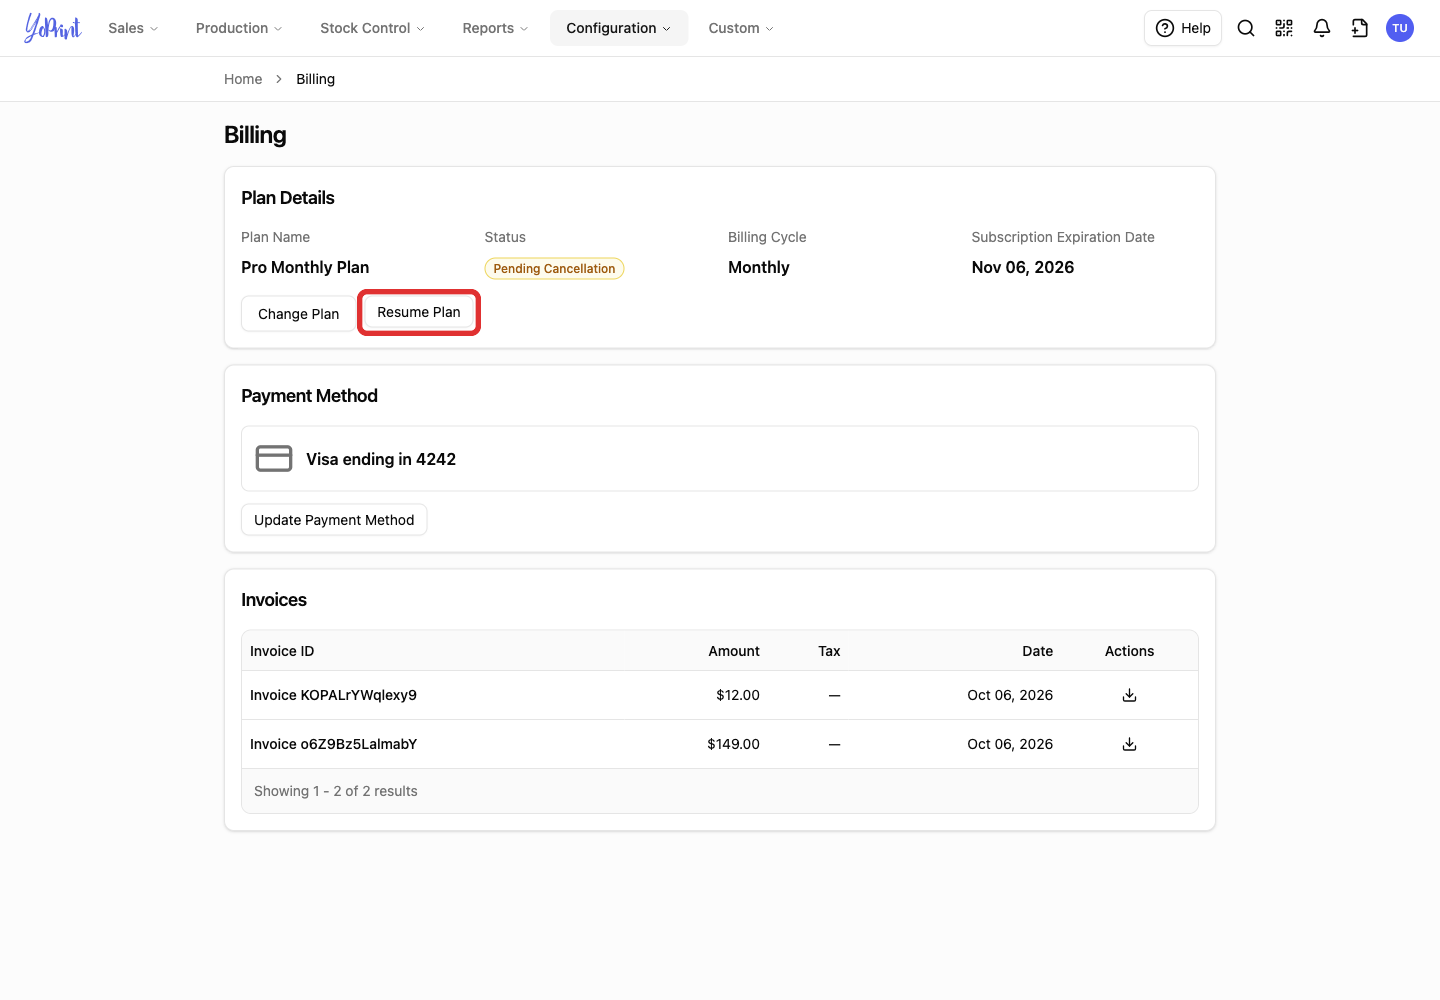This screenshot has height=1000, width=1440.
Task: Open the TU user avatar menu
Action: pos(1400,28)
